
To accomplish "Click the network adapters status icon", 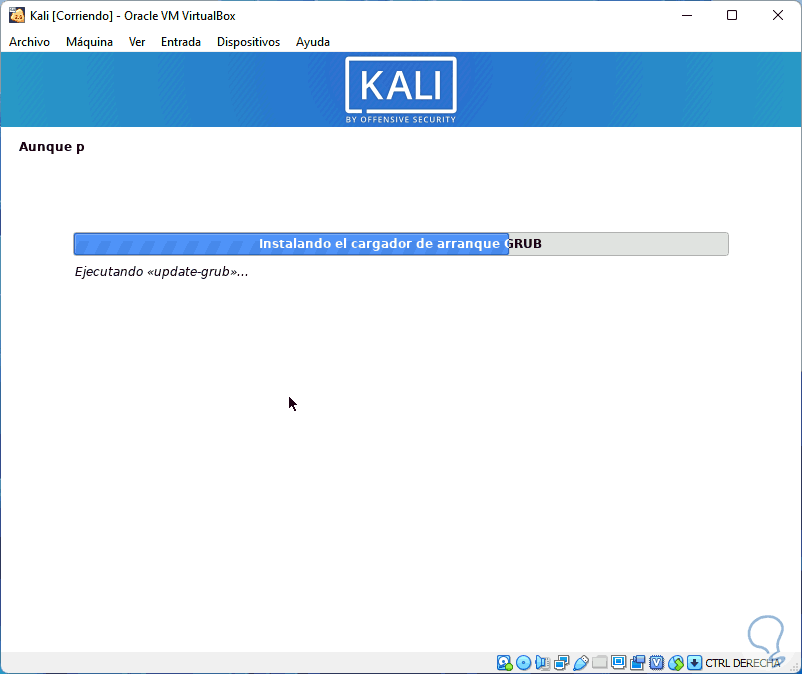I will click(x=561, y=663).
